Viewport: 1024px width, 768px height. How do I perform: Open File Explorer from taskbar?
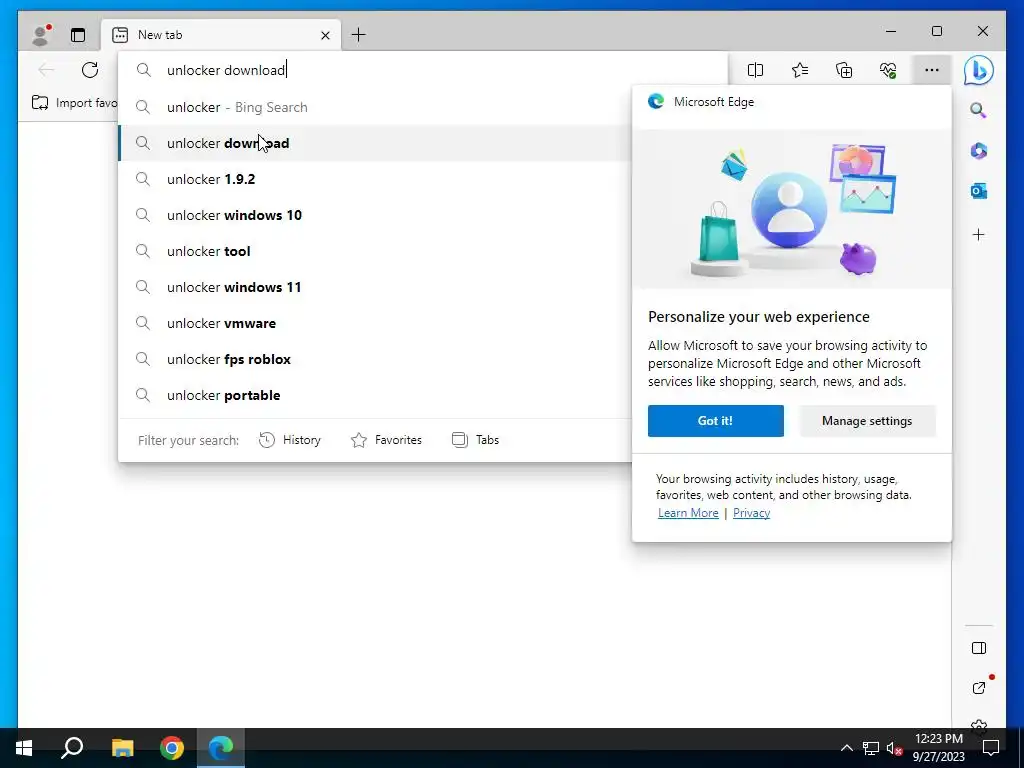[x=122, y=748]
